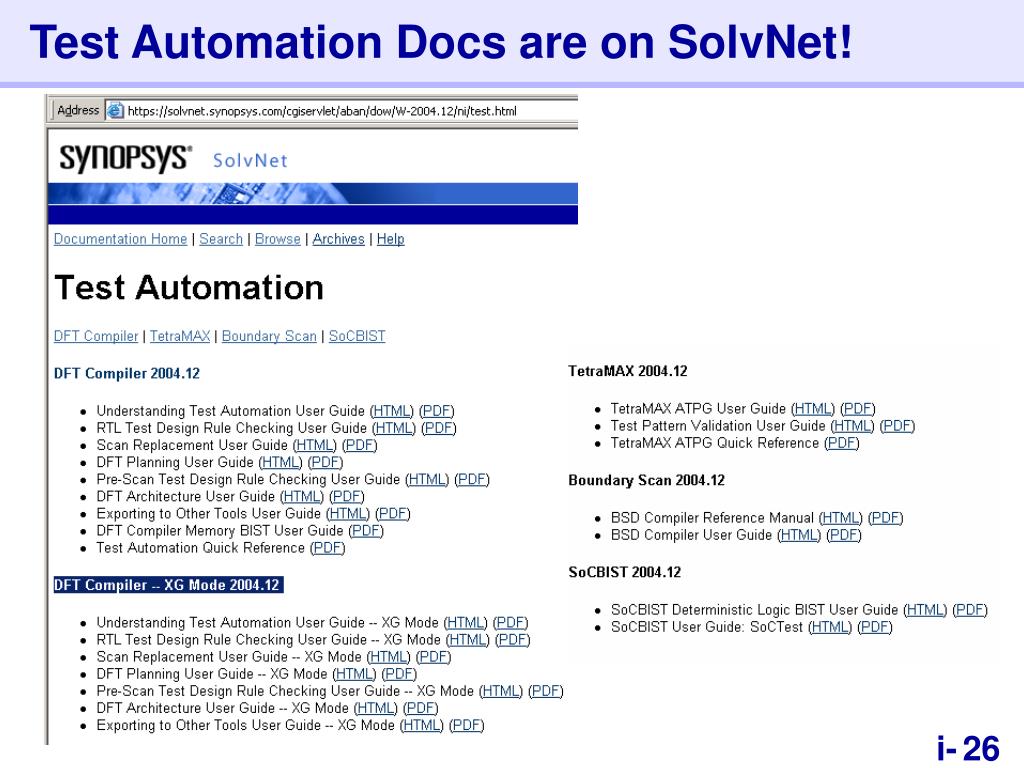Open HTML for Exporting to Other Tools -- XG Mode

422,725
